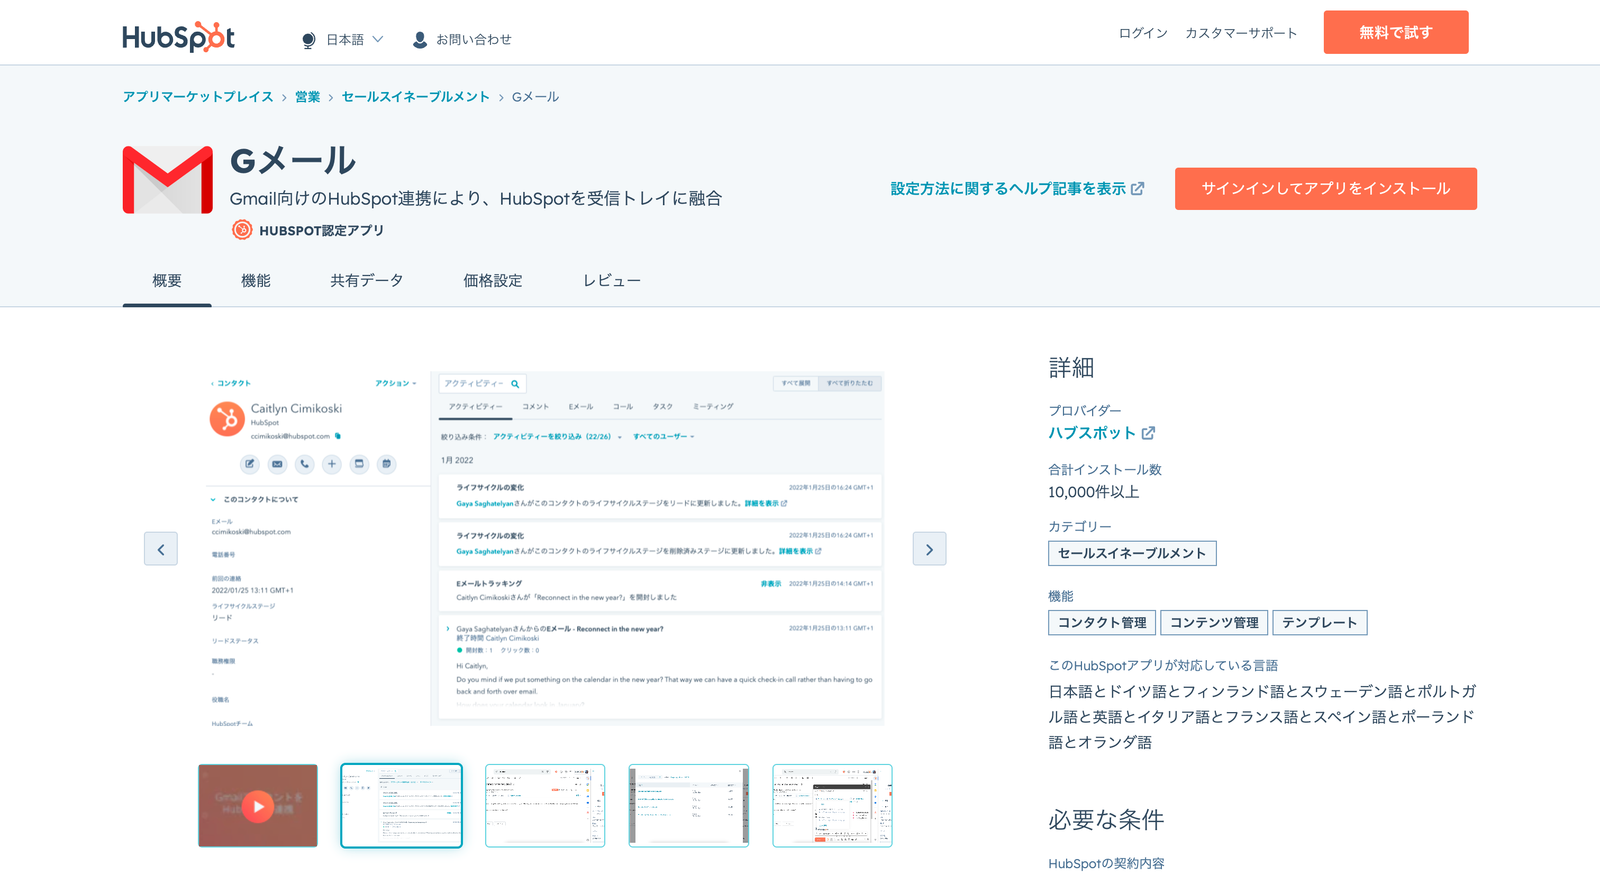Select the third carousel thumbnail

click(x=545, y=806)
